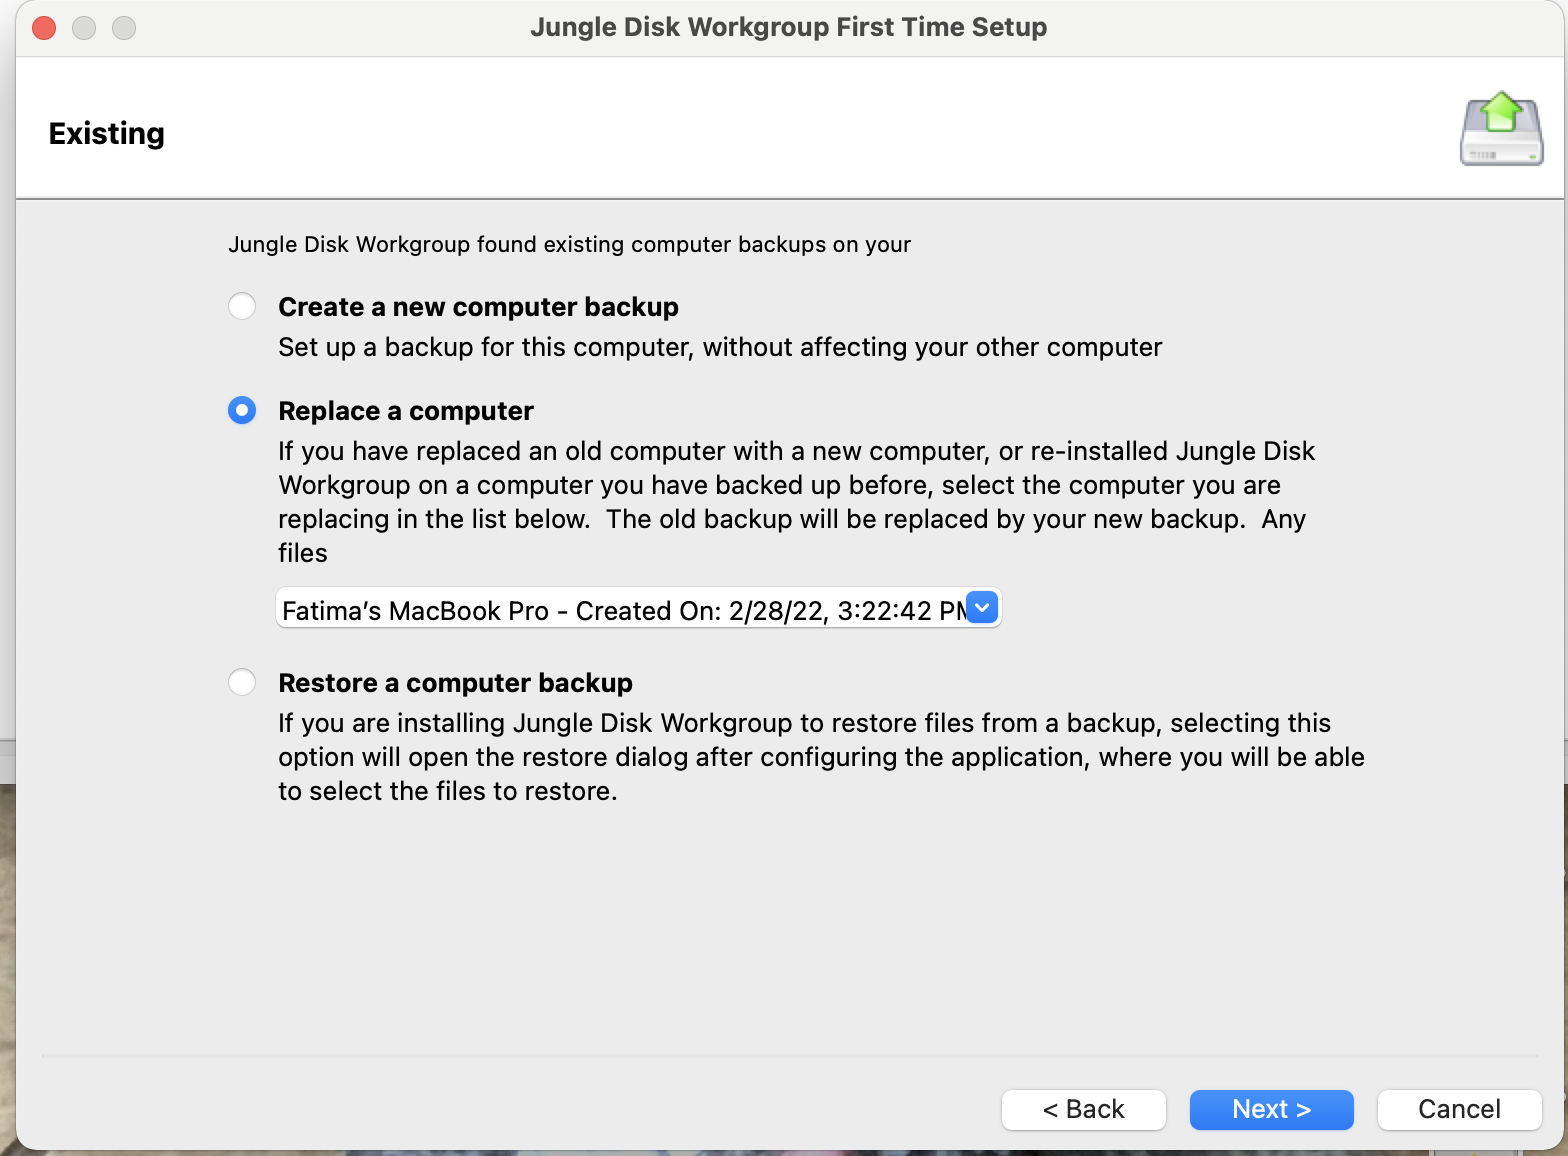The width and height of the screenshot is (1568, 1156).
Task: Click the yellow minimize button
Action: click(84, 28)
